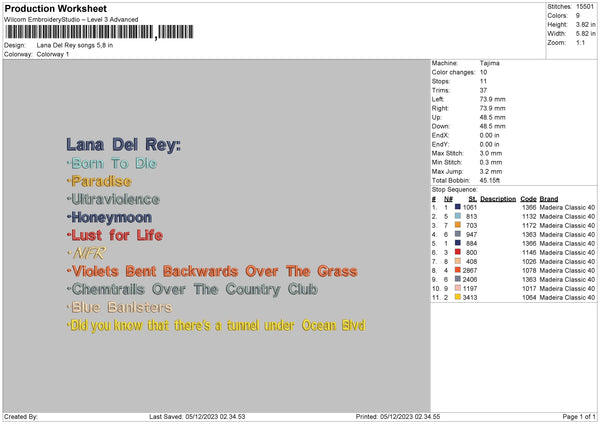Click the 'Brand' column header
The image size is (600, 424).
pyautogui.click(x=548, y=199)
